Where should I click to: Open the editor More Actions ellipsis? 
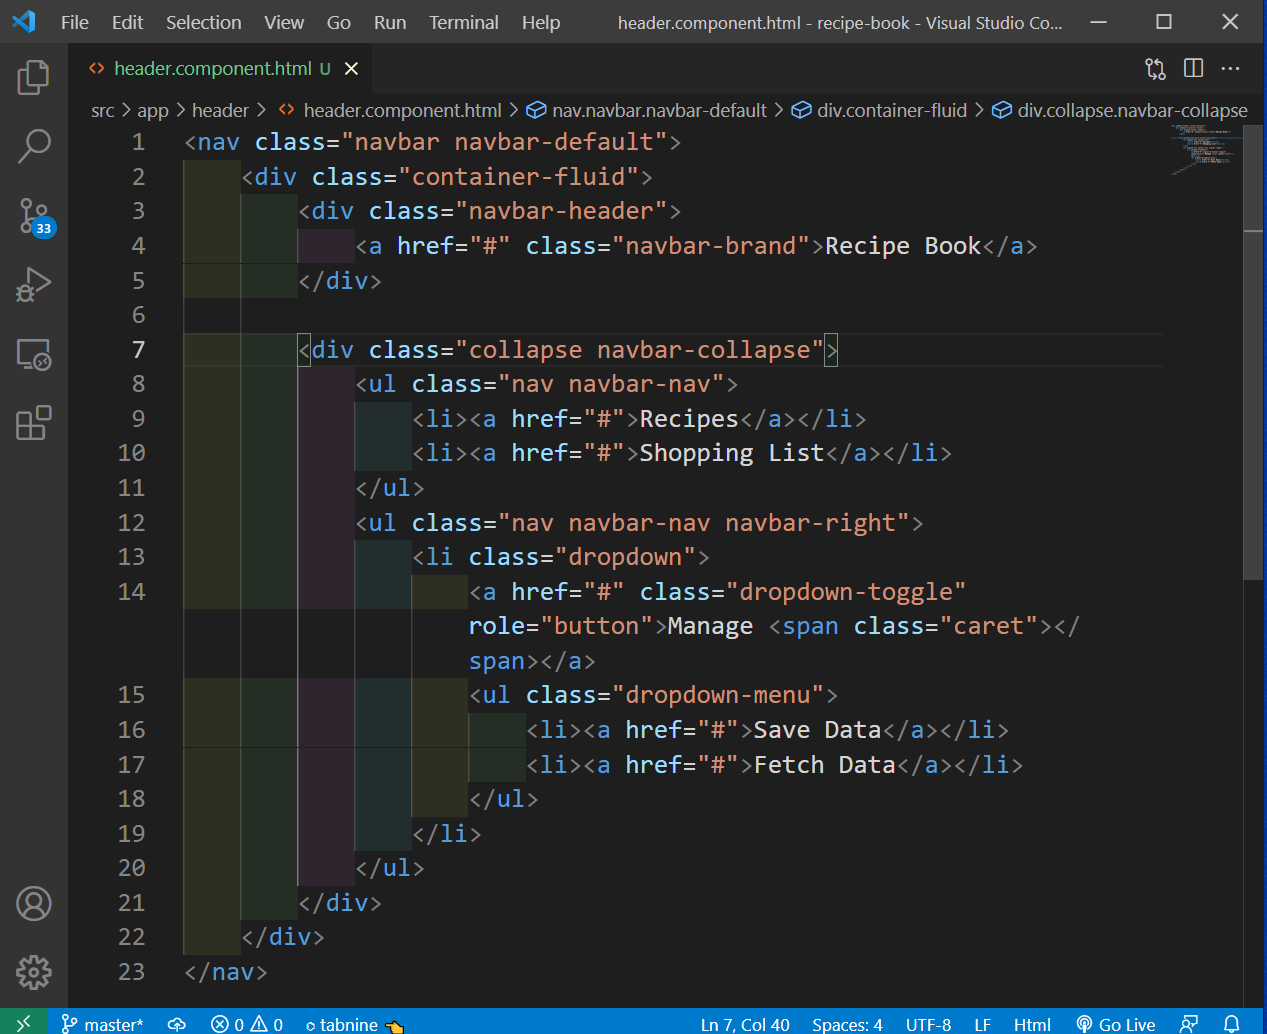1231,68
